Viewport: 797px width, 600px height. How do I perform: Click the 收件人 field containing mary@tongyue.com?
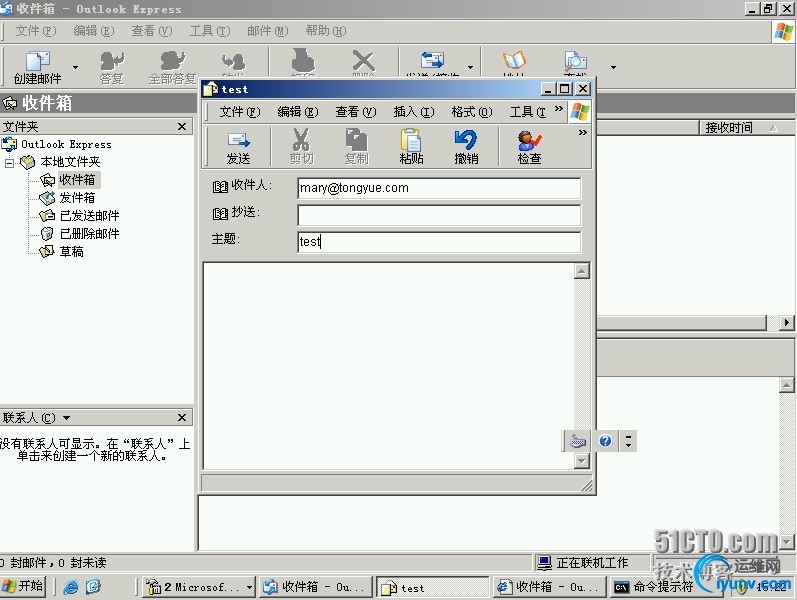pos(439,188)
